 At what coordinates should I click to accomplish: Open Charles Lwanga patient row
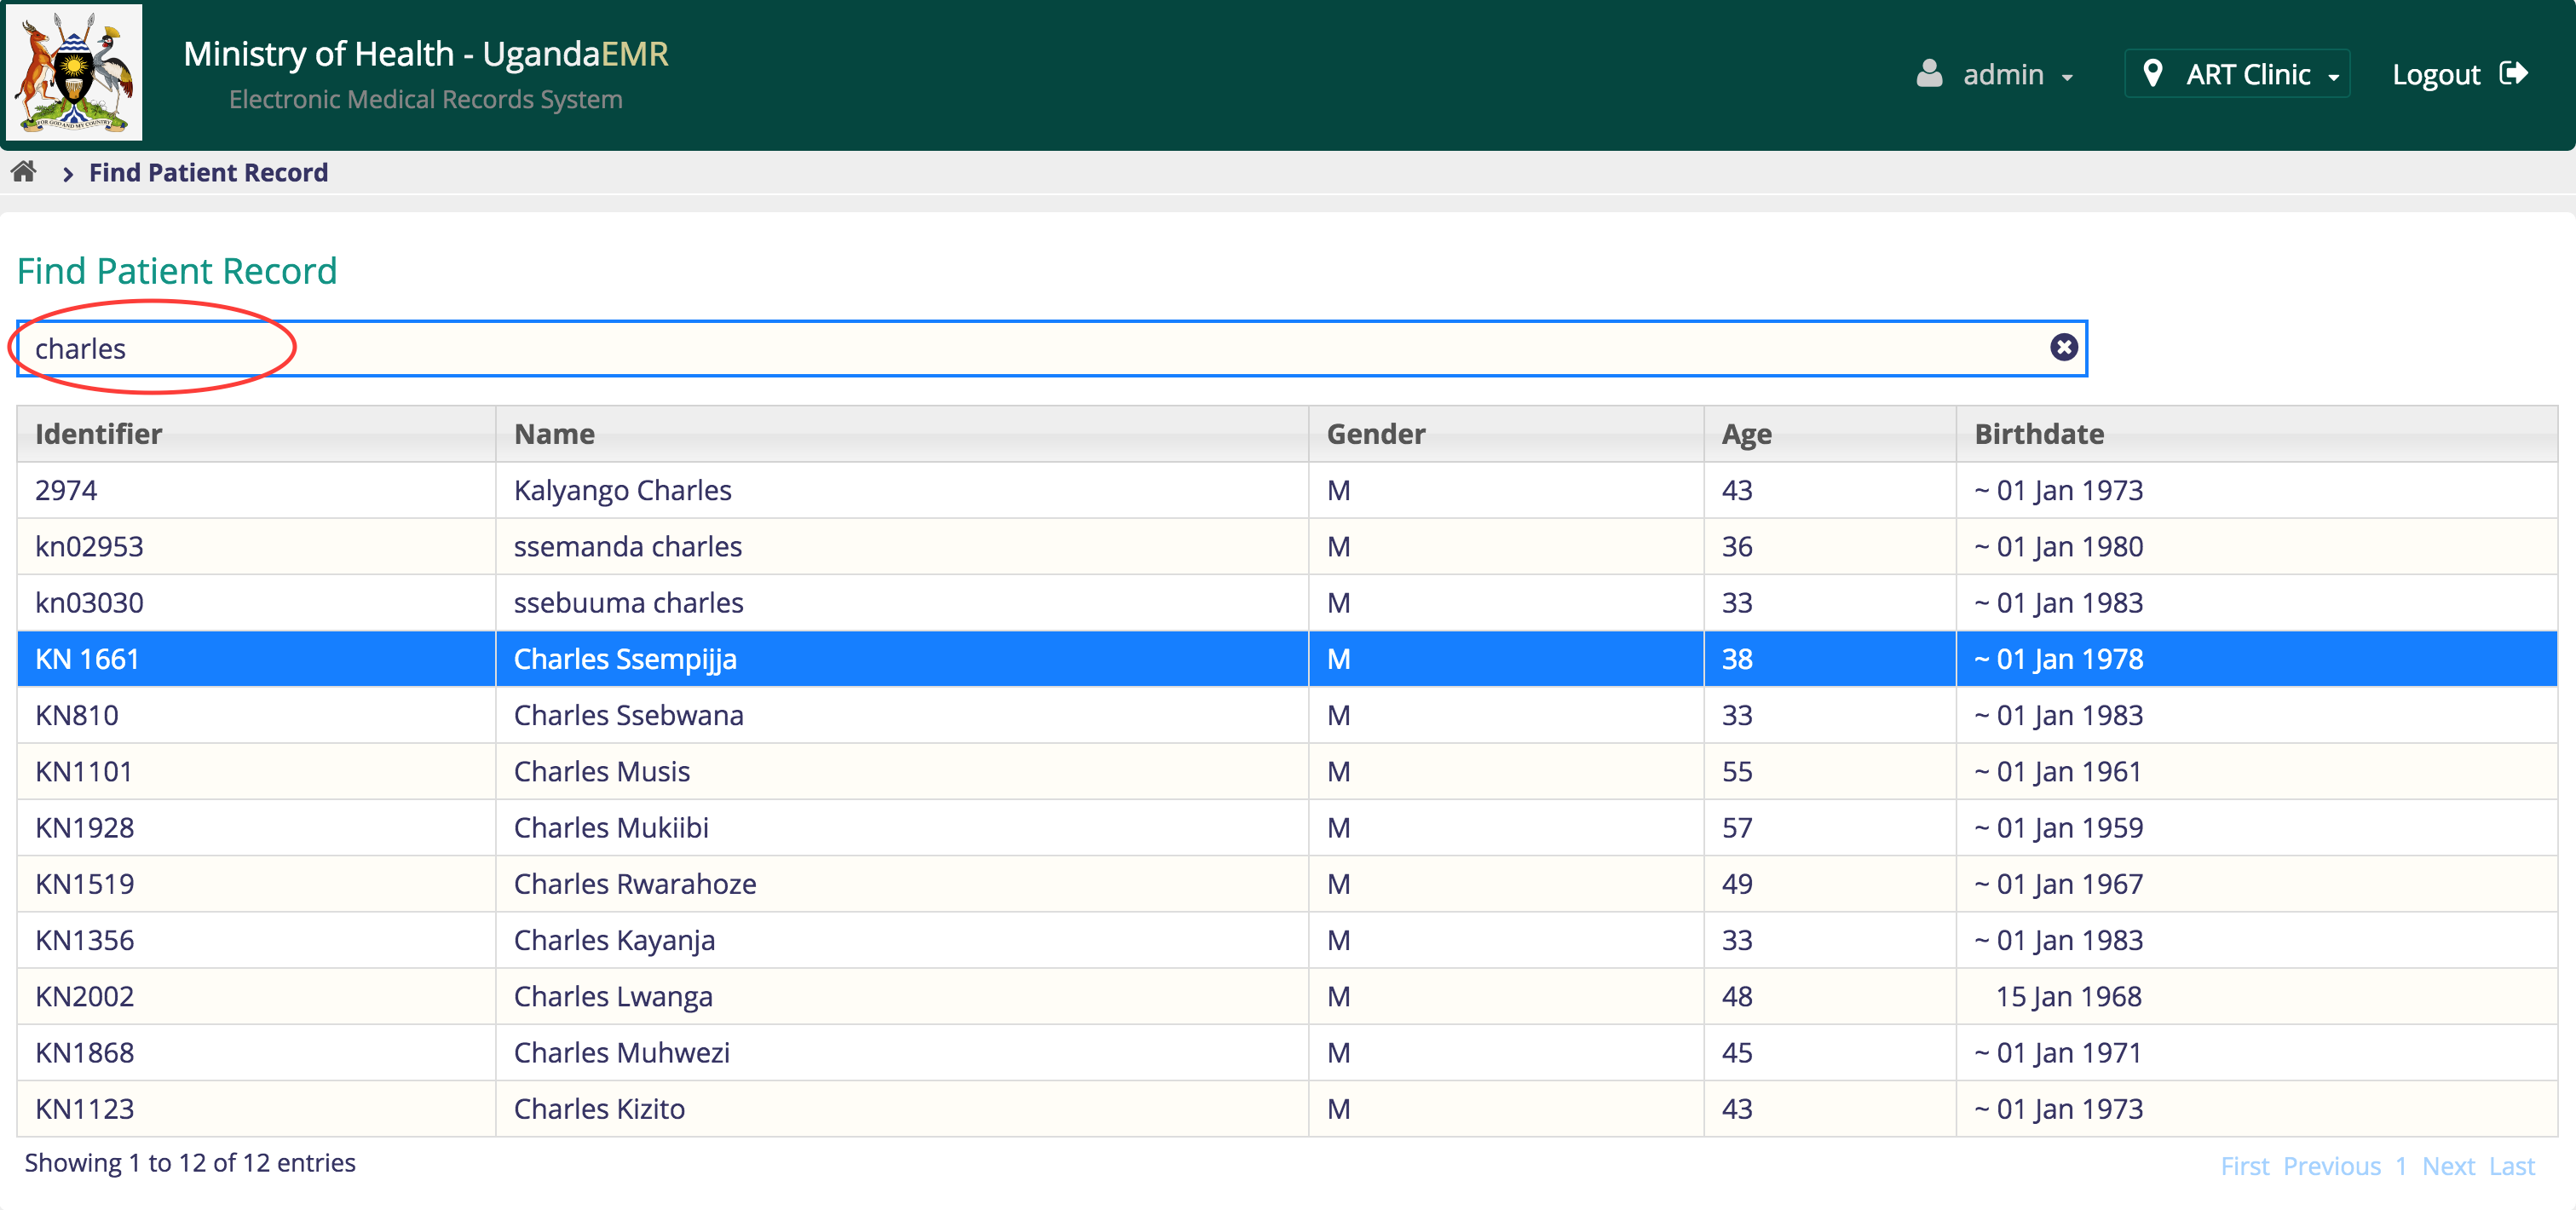[612, 997]
